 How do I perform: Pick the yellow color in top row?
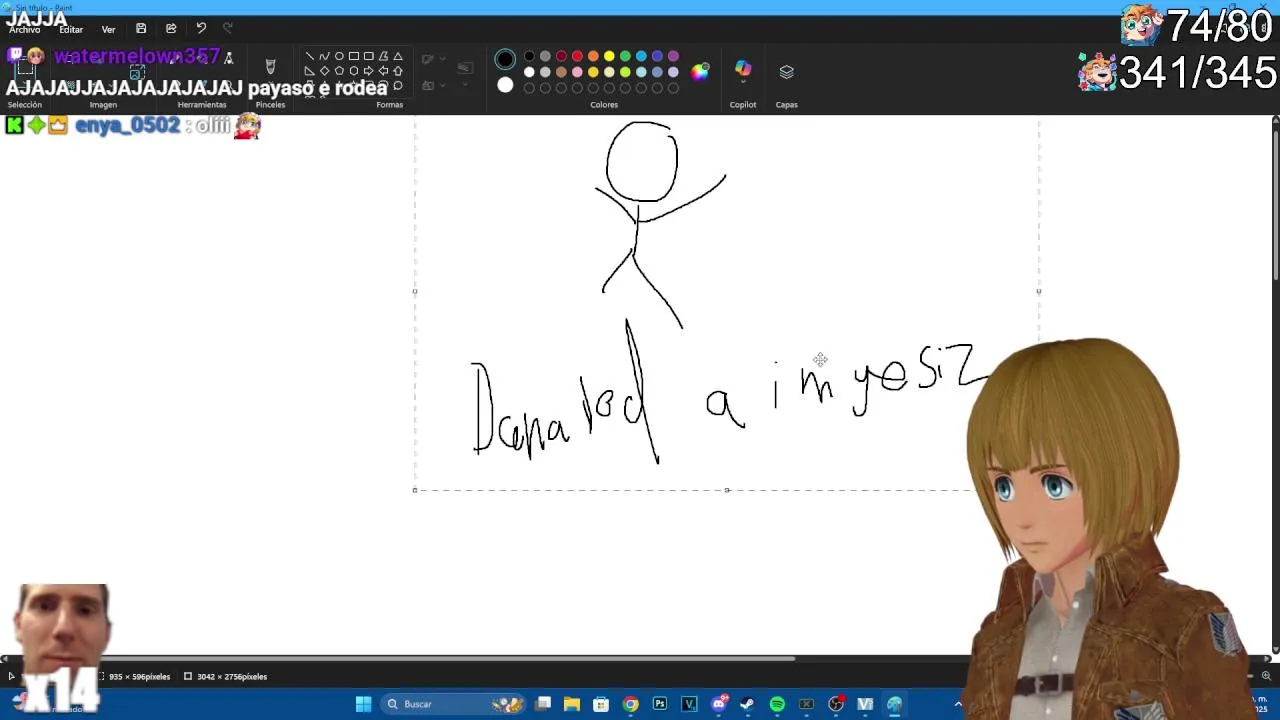(x=609, y=56)
